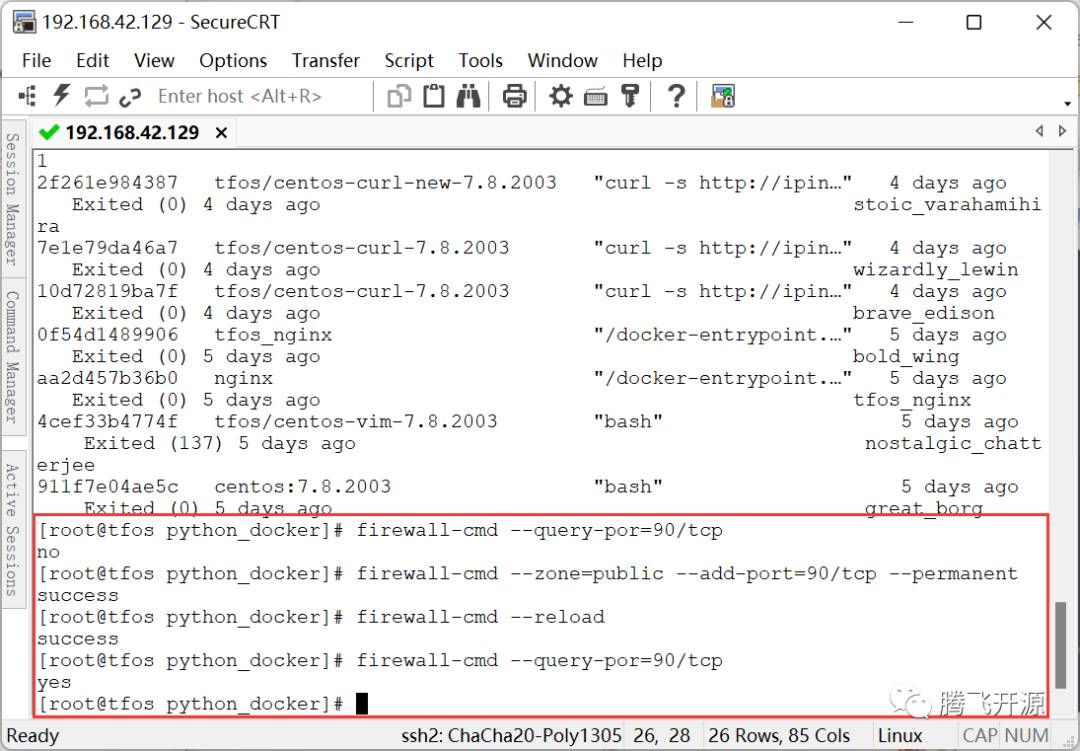This screenshot has width=1080, height=751.
Task: Click the left tab scroll chevron
Action: (x=1039, y=130)
